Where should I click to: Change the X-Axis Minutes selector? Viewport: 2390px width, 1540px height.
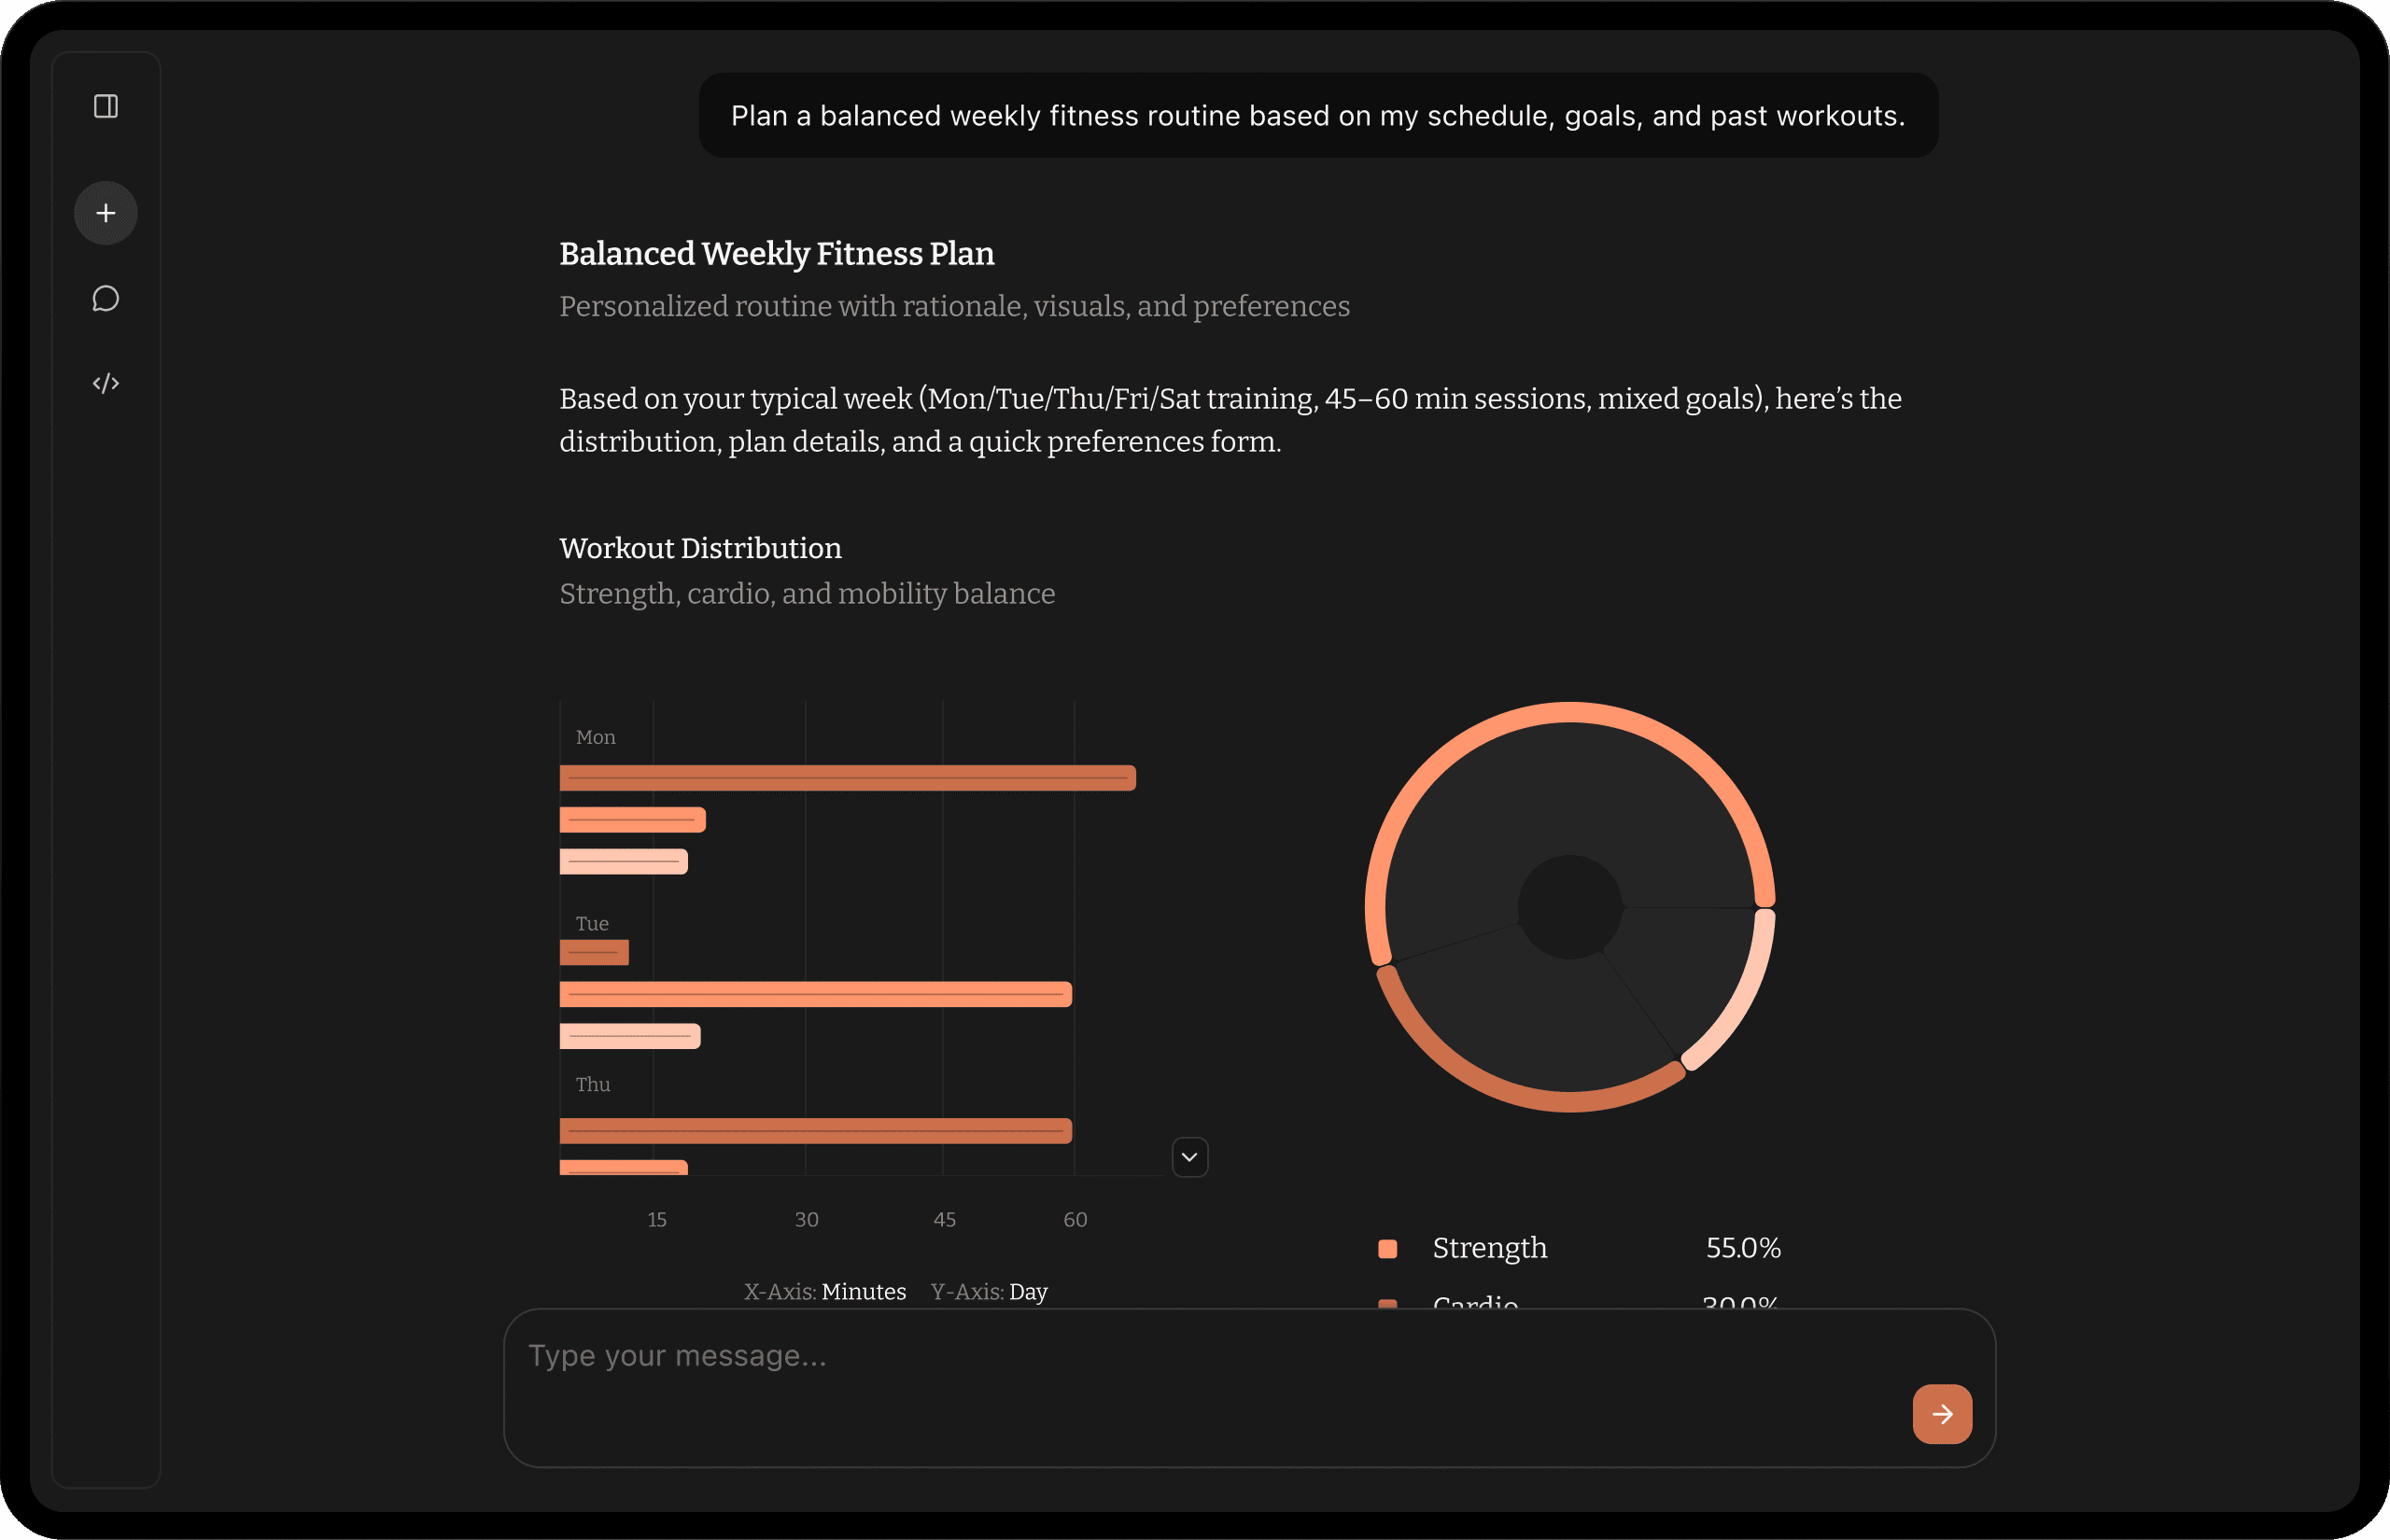(863, 1291)
